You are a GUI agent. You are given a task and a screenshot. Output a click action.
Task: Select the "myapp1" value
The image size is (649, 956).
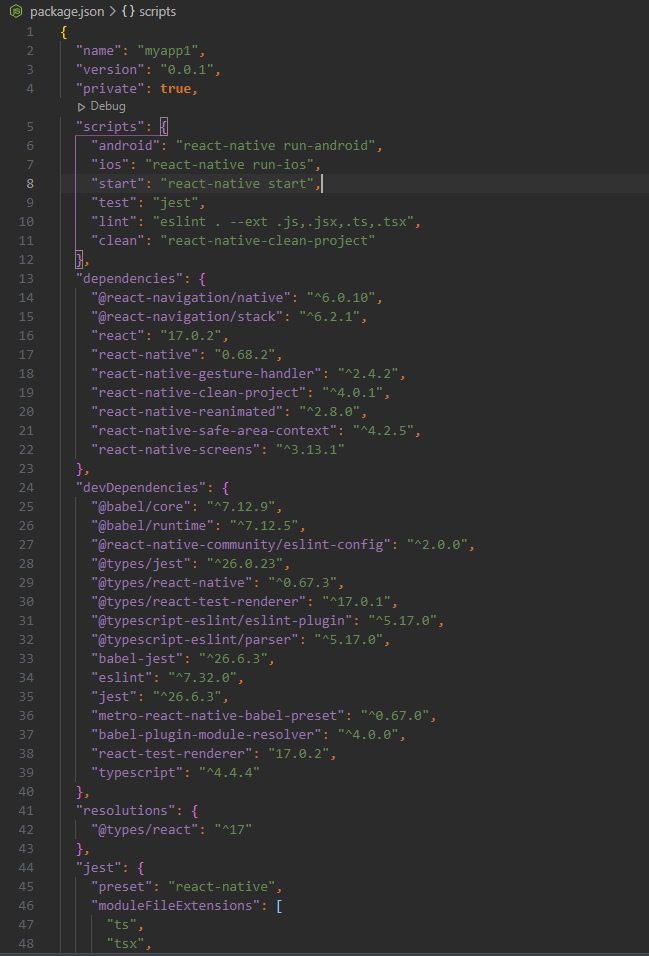[168, 51]
